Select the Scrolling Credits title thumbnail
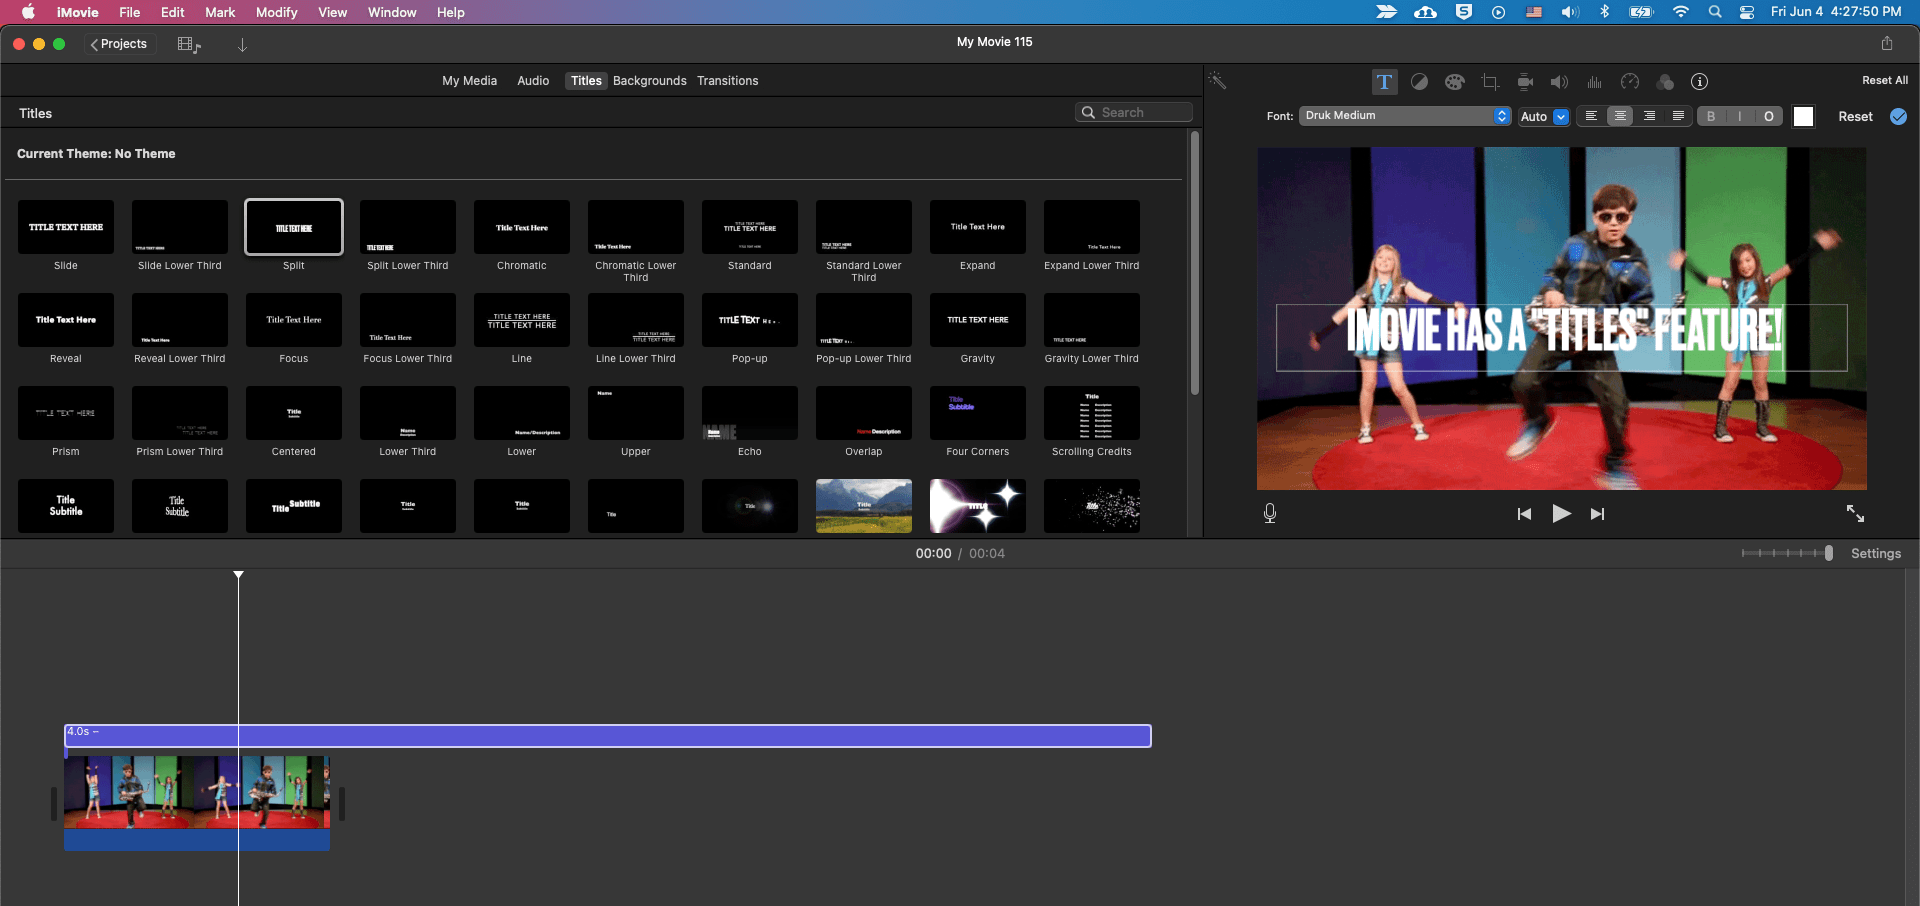Screen dimensions: 1920x906 coord(1091,413)
